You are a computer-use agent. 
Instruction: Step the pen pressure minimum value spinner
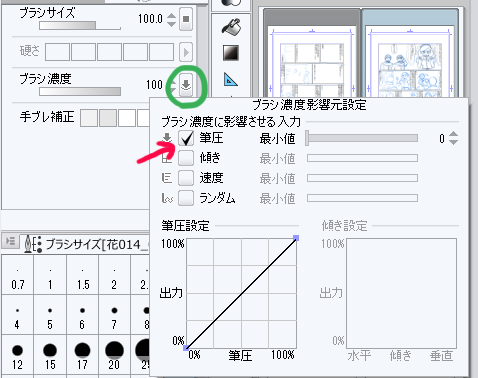coord(453,138)
